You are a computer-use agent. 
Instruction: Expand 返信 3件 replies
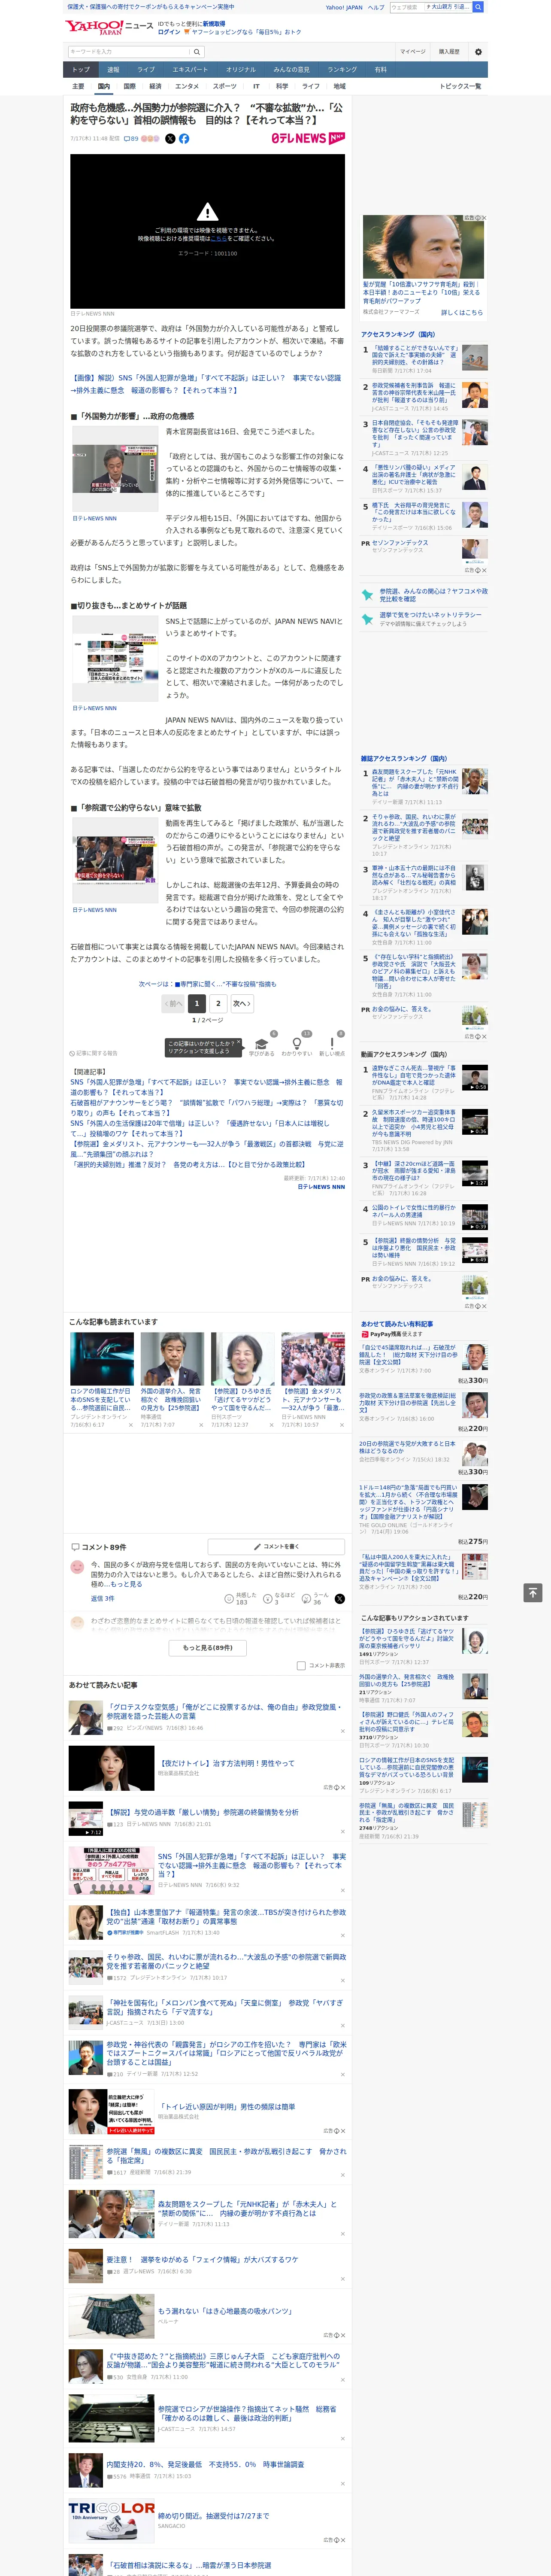pos(102,1598)
